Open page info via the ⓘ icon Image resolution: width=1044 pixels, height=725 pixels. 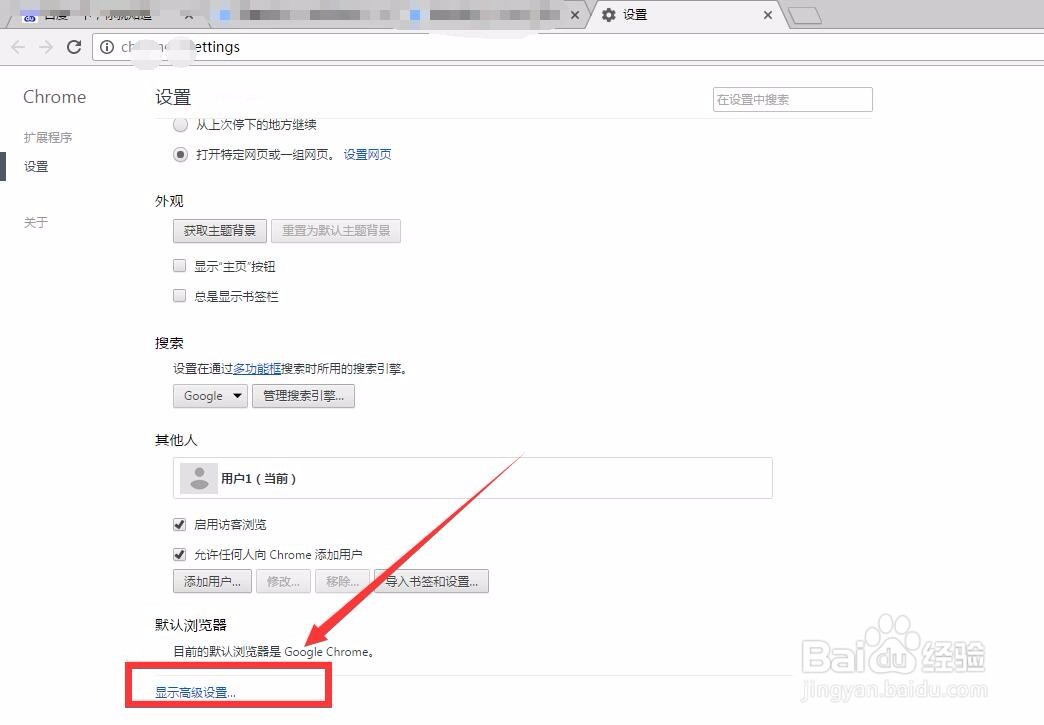(106, 46)
